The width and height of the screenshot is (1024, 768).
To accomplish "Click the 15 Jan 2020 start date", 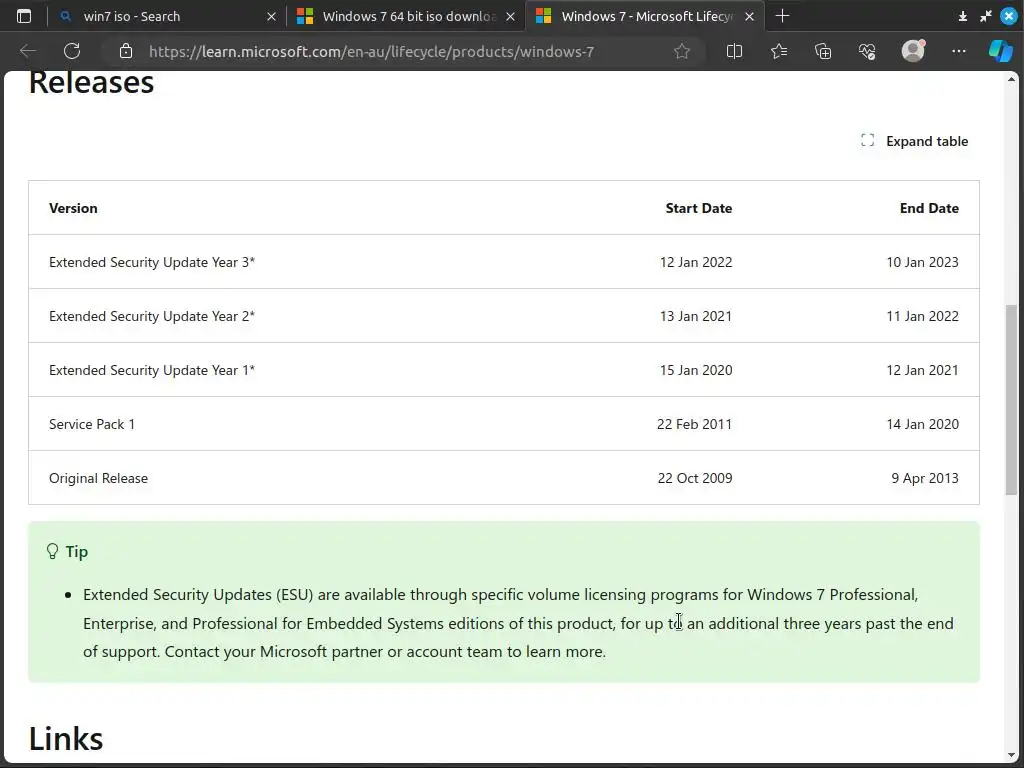I will (x=696, y=370).
